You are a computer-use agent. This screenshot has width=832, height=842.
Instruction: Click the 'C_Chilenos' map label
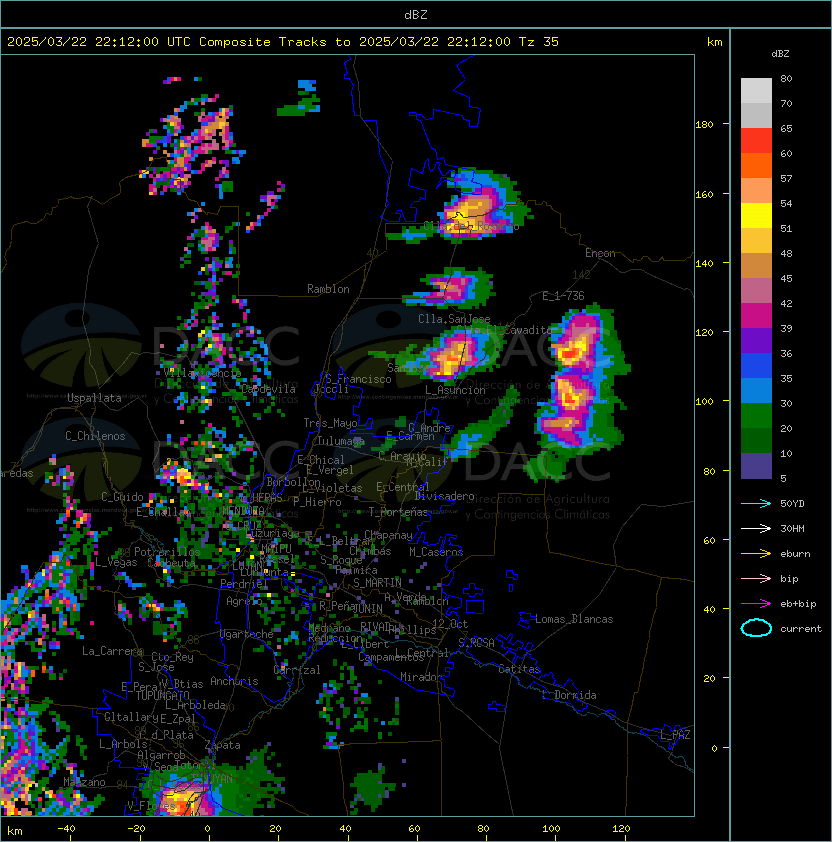[95, 436]
